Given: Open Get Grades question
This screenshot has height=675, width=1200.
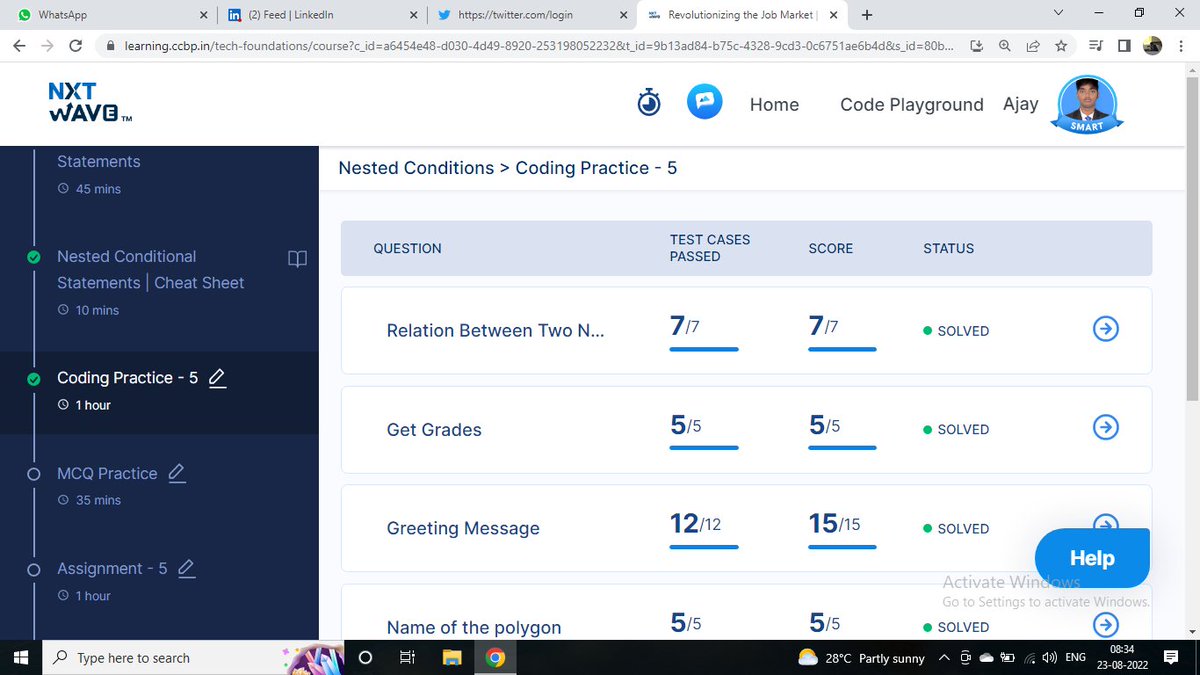Looking at the screenshot, I should coord(434,429).
